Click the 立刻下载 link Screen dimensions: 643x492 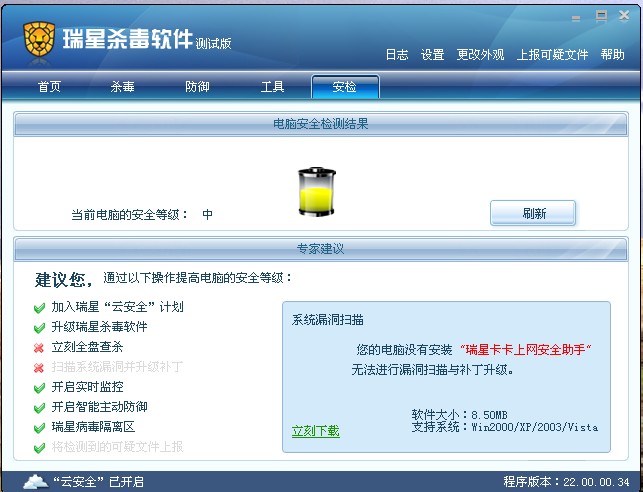316,431
